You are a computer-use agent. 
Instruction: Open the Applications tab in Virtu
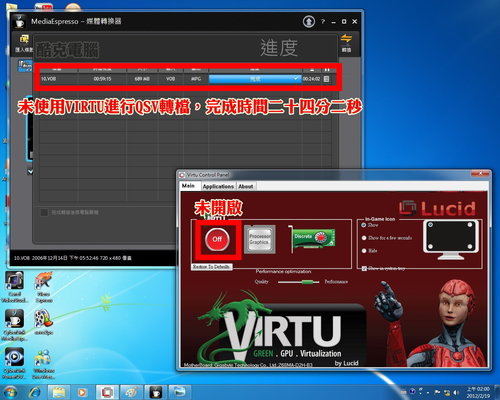point(218,186)
